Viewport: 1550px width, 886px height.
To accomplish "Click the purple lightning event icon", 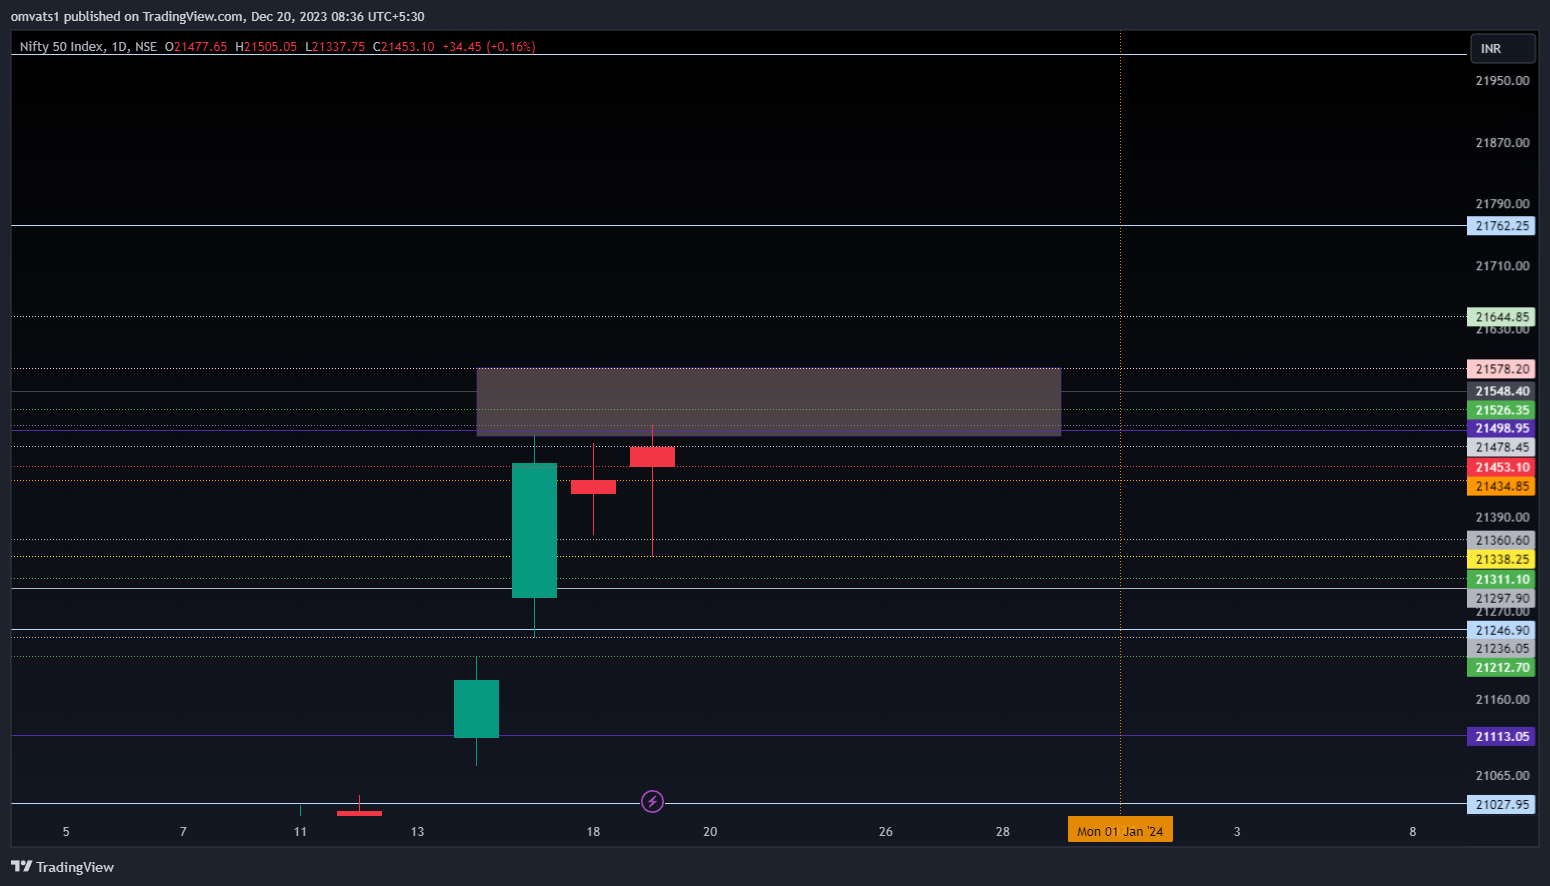I will point(652,801).
